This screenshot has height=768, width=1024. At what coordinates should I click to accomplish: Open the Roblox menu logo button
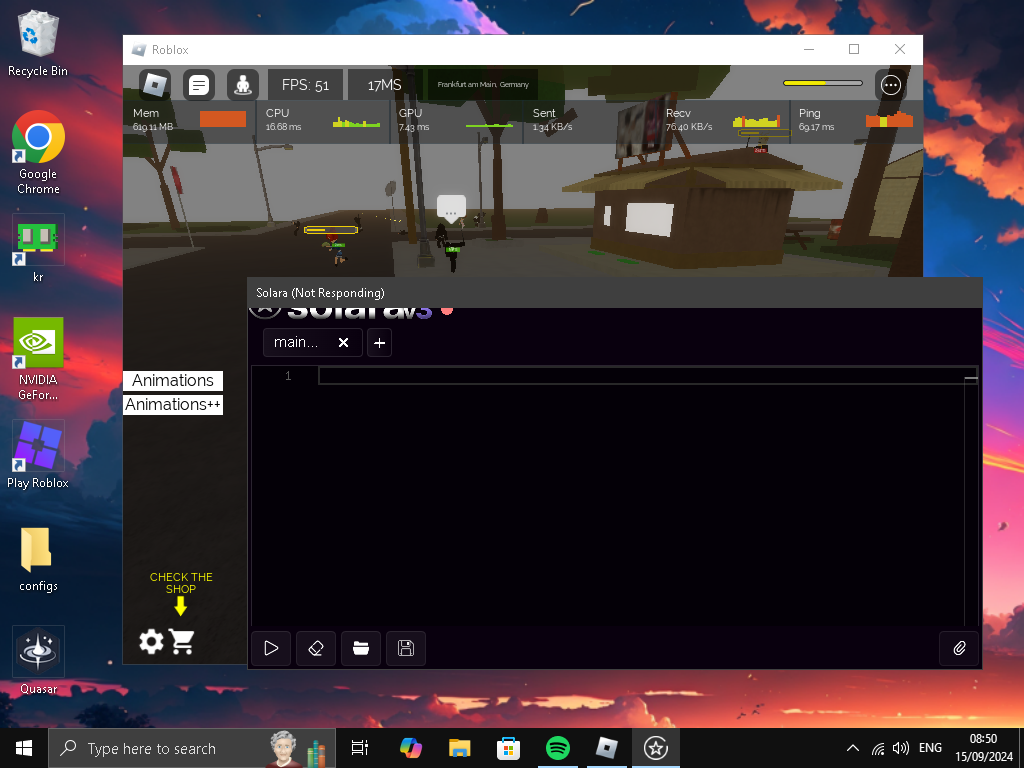pos(155,85)
